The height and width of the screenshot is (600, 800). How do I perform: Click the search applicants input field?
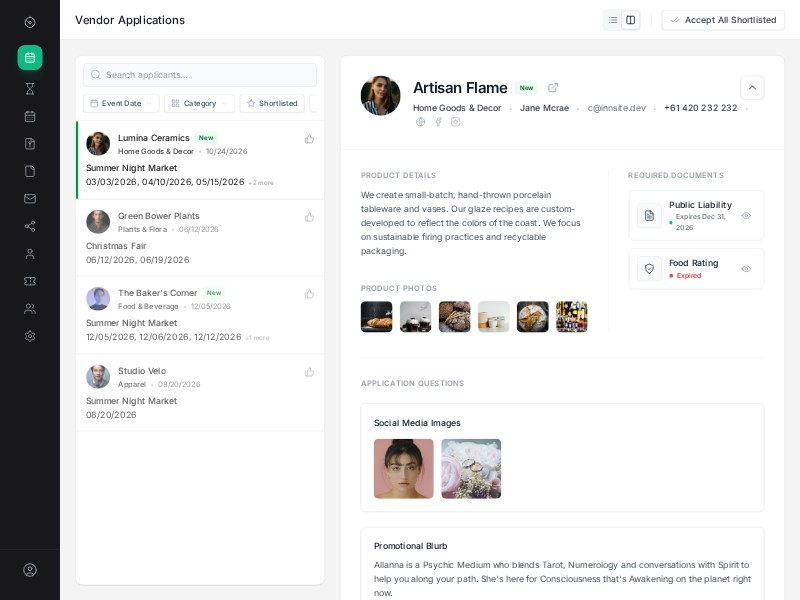point(200,75)
